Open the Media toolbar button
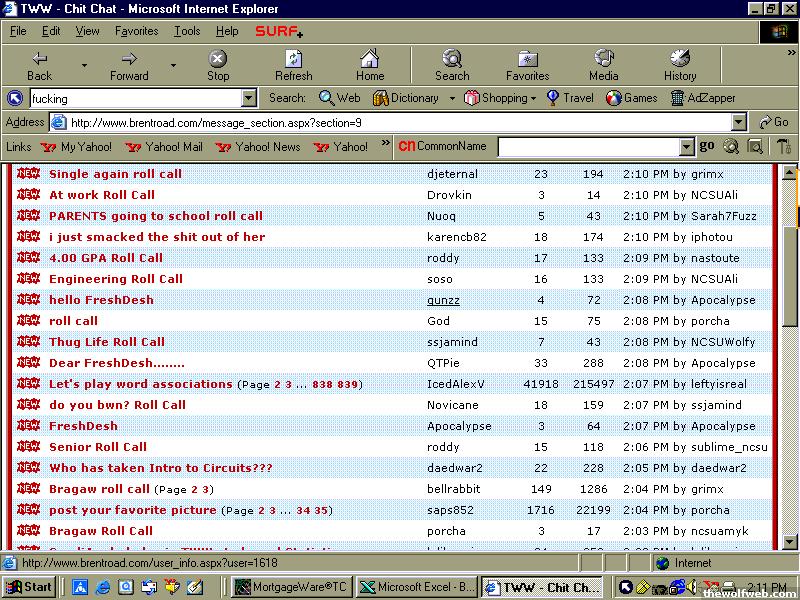This screenshot has height=600, width=800. tap(603, 60)
